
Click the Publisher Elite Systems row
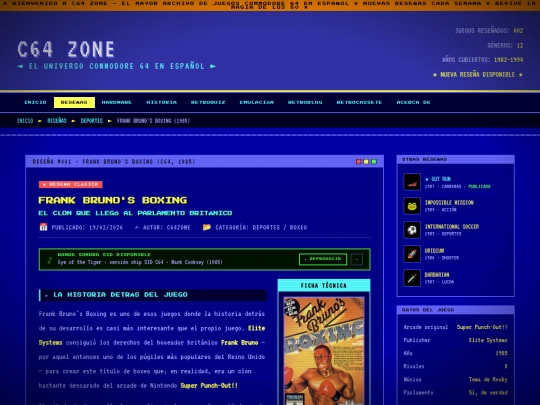point(455,340)
